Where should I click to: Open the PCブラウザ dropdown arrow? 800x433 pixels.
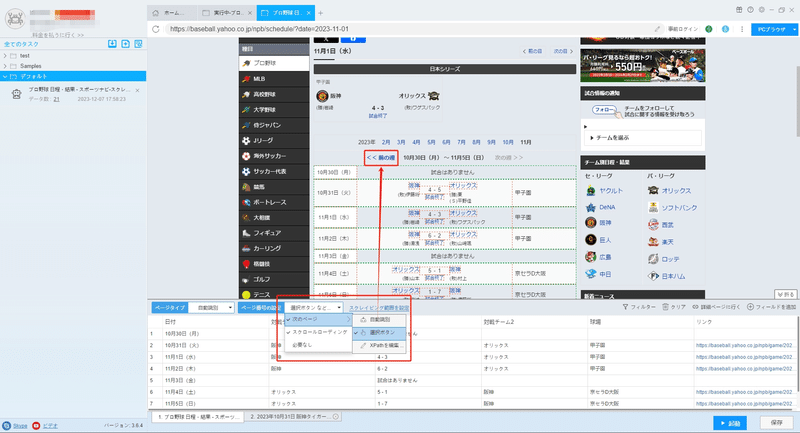(794, 30)
